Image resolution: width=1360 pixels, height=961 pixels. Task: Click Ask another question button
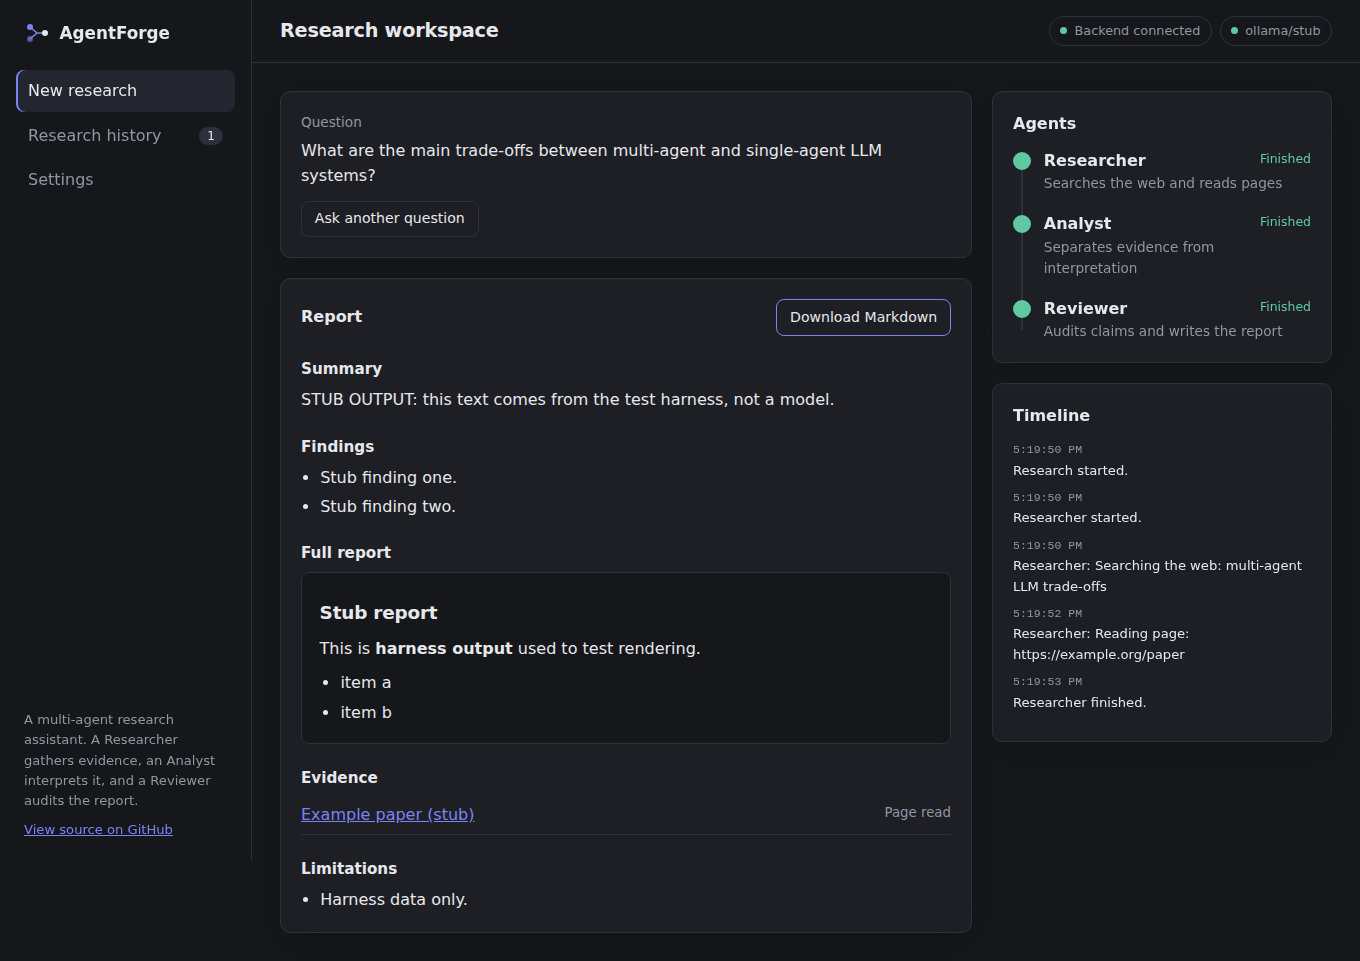(x=390, y=219)
